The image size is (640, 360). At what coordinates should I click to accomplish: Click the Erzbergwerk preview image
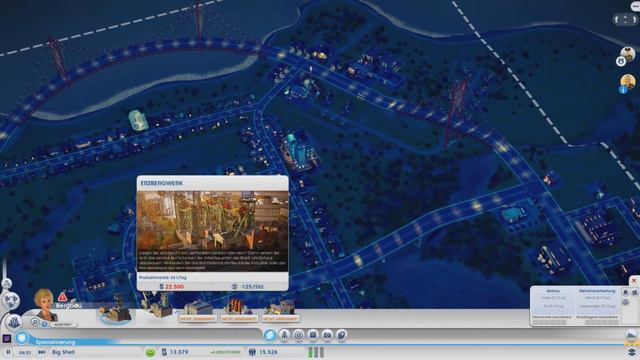point(212,231)
